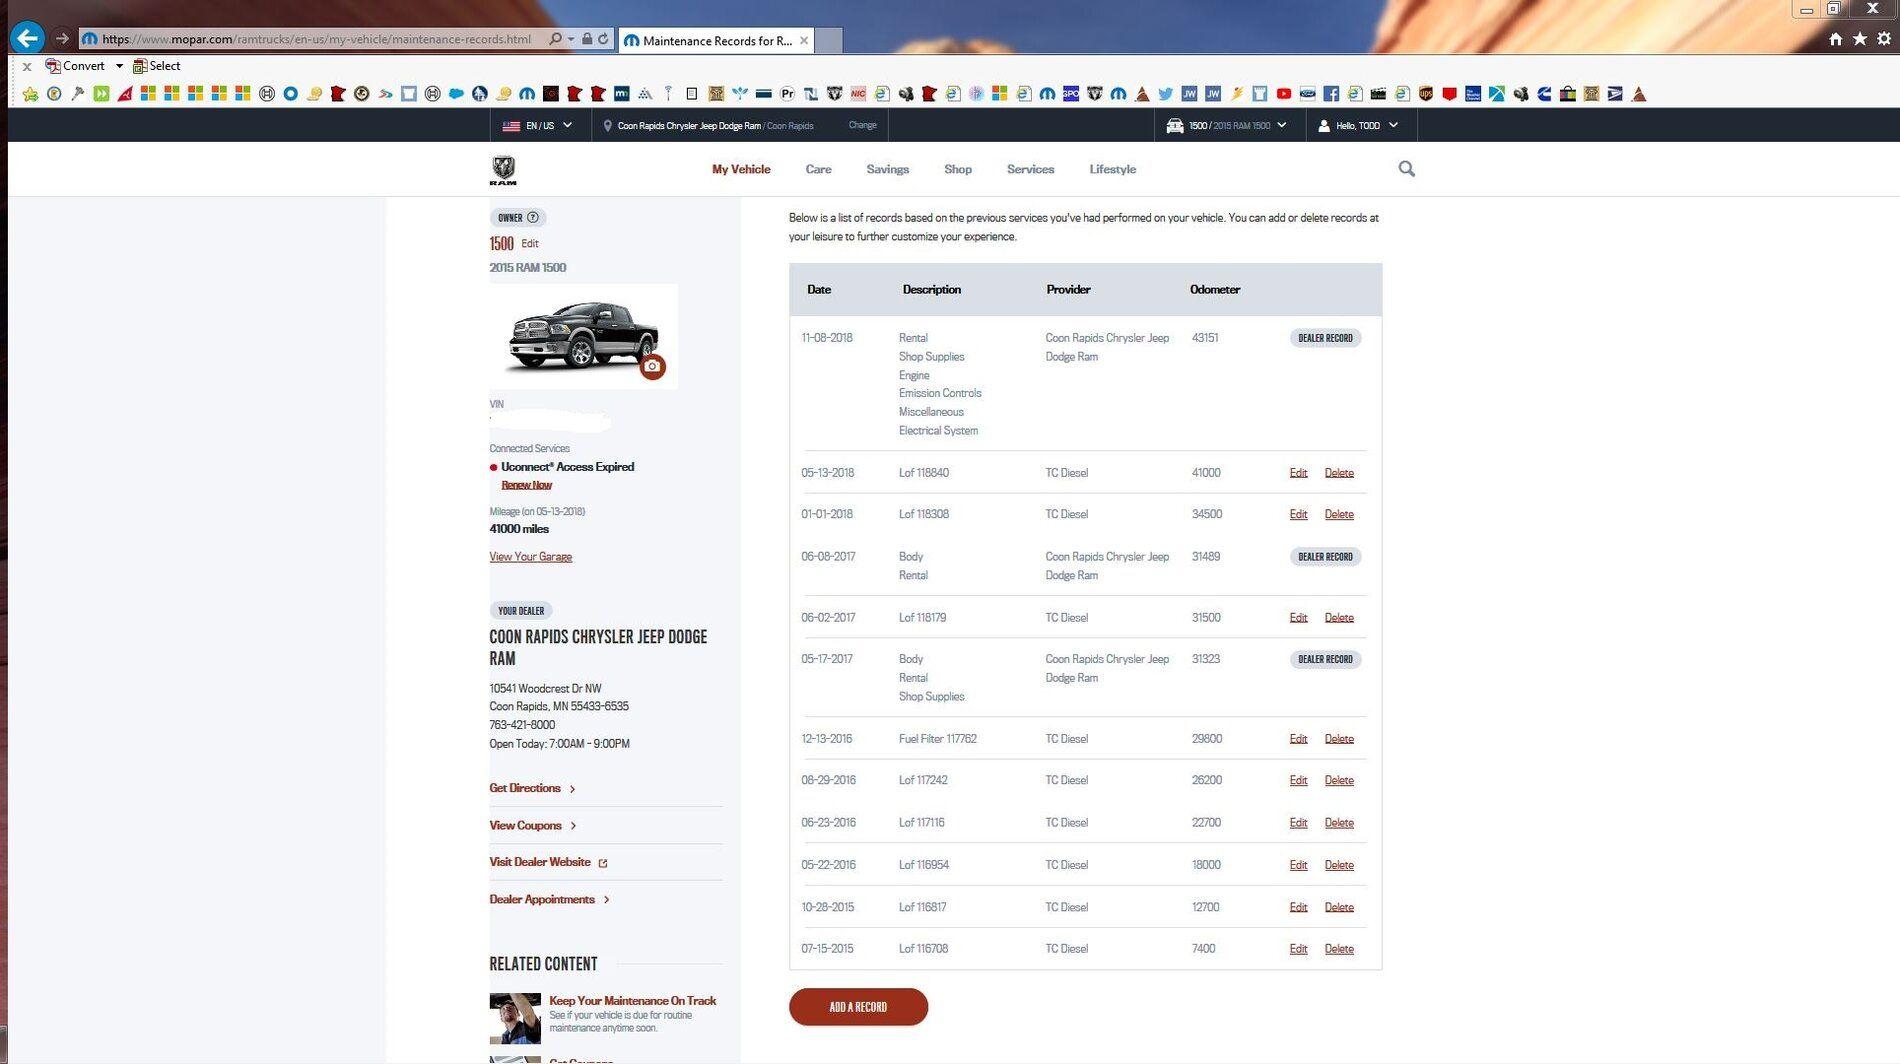
Task: Click the security lock icon in address bar
Action: click(x=587, y=39)
